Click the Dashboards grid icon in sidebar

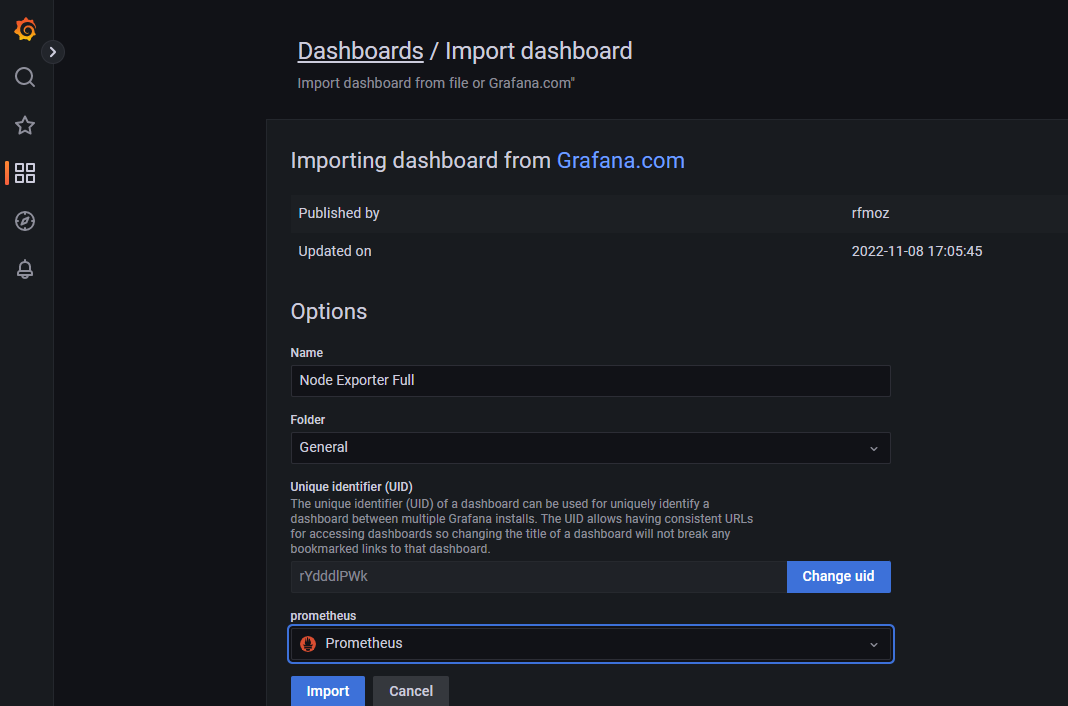25,173
